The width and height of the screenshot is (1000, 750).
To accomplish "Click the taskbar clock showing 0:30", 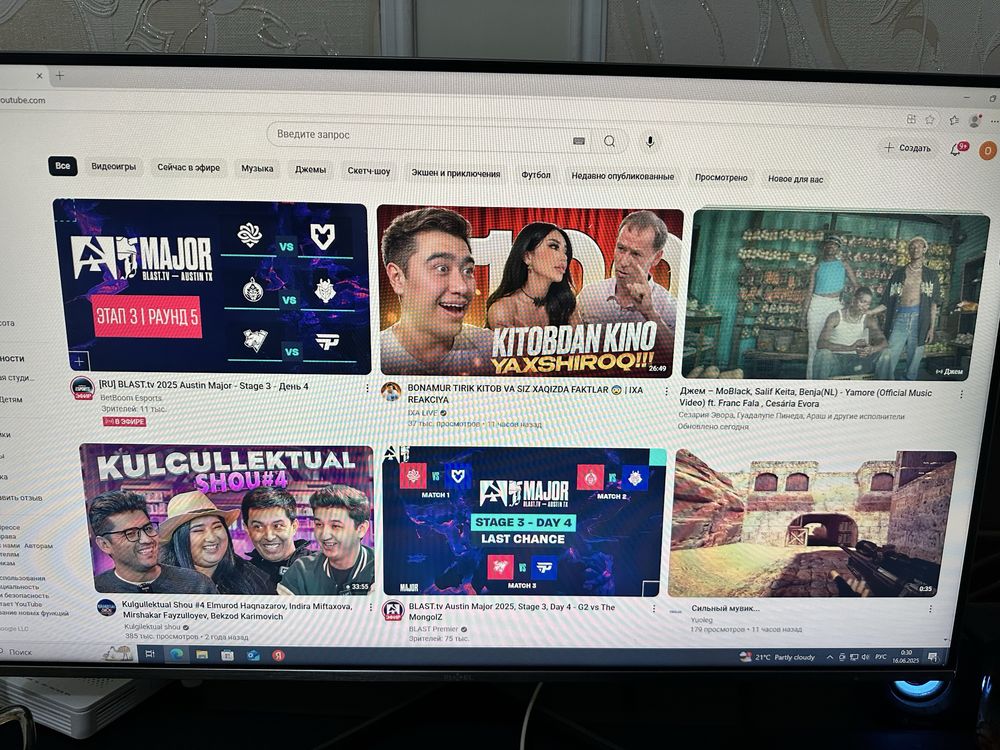I will tap(906, 657).
